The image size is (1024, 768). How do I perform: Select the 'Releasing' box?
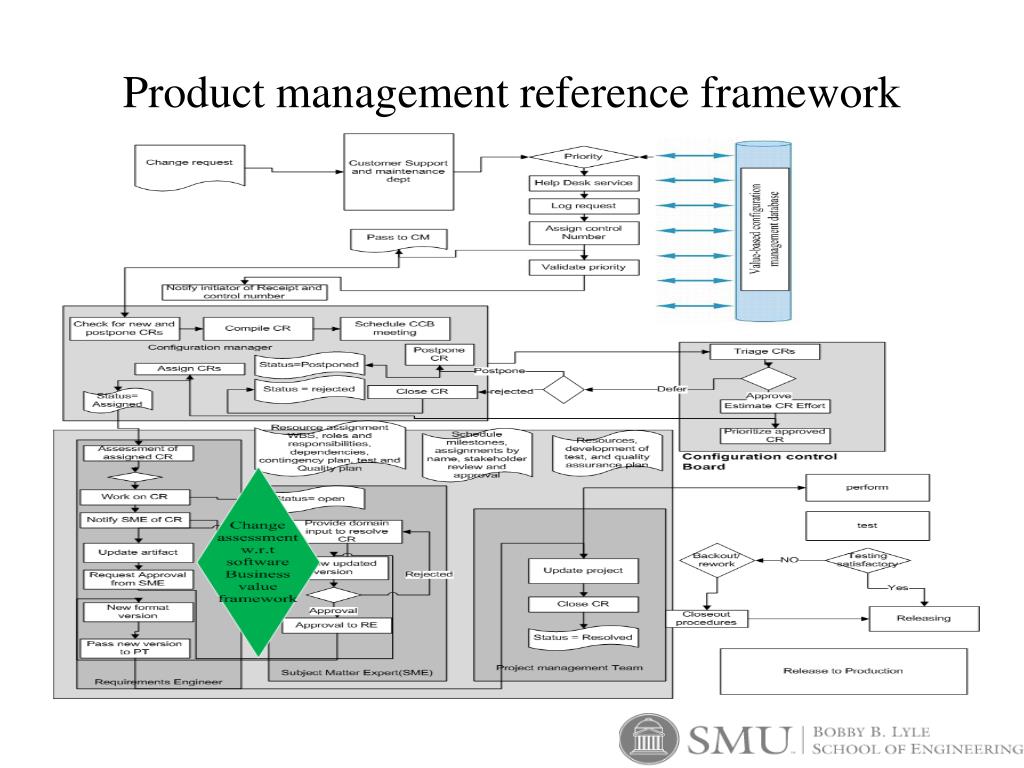coord(924,618)
